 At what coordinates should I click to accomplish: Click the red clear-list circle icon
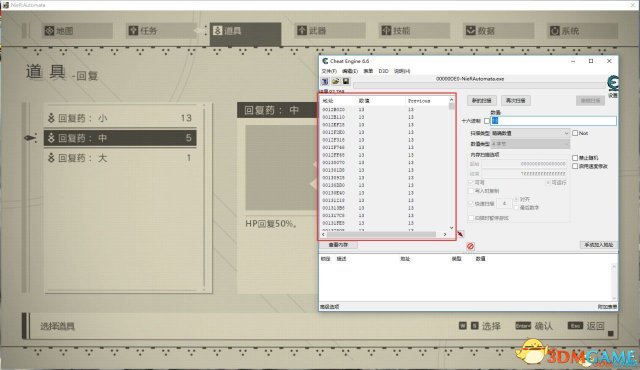click(x=470, y=246)
